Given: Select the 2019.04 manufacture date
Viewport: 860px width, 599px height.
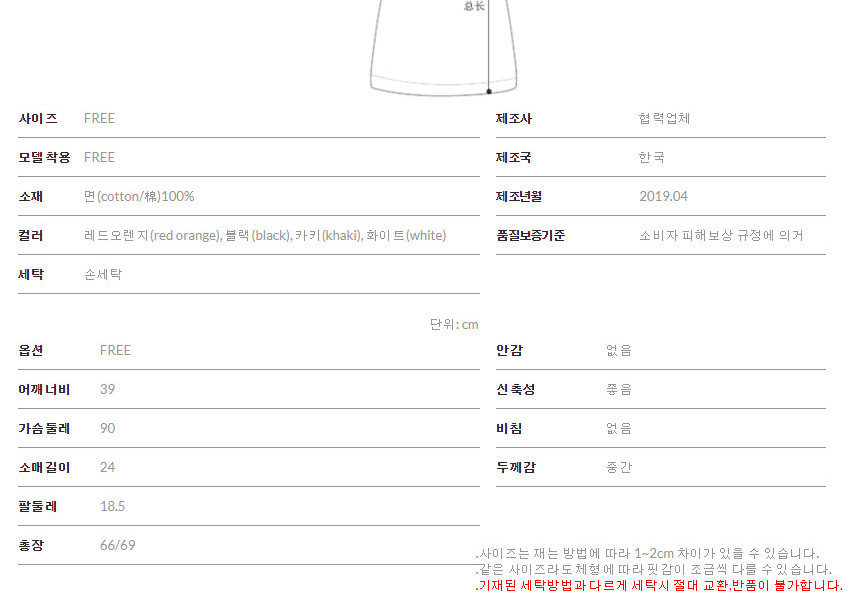Looking at the screenshot, I should click(x=663, y=196).
